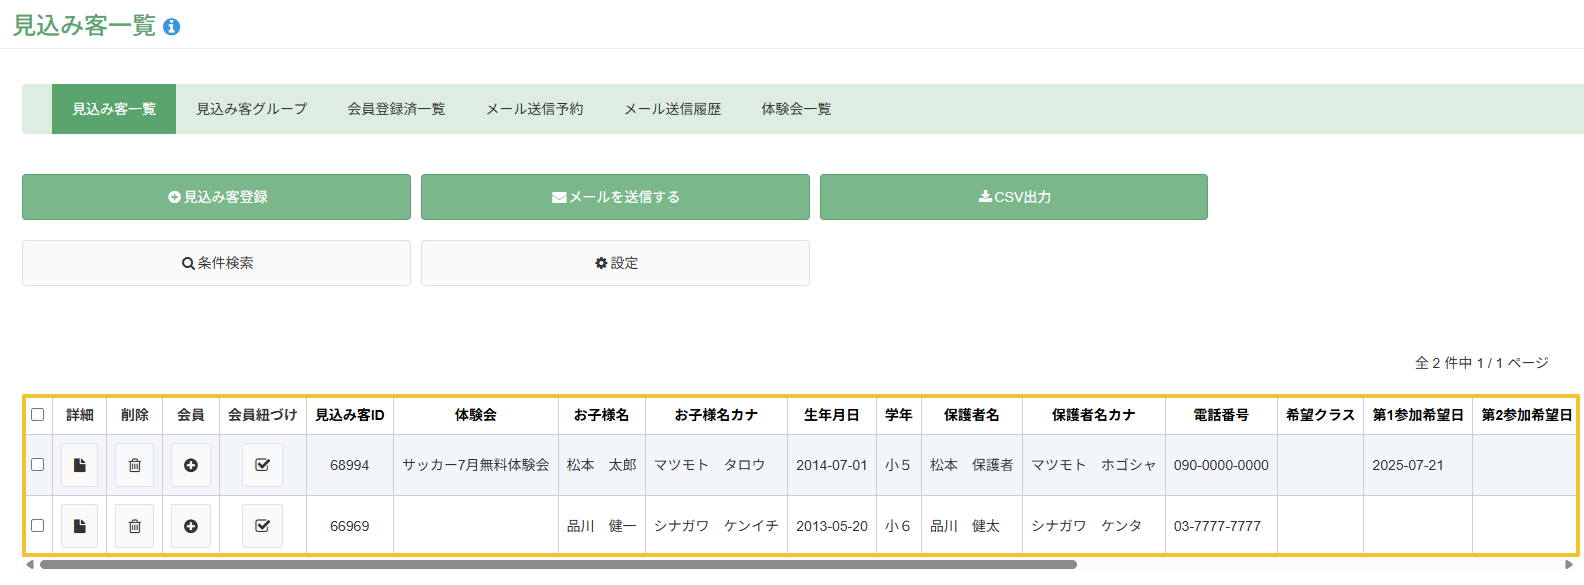The width and height of the screenshot is (1584, 585).
Task: Click the info icon beside 見込み客一覧 title
Action: point(172,27)
